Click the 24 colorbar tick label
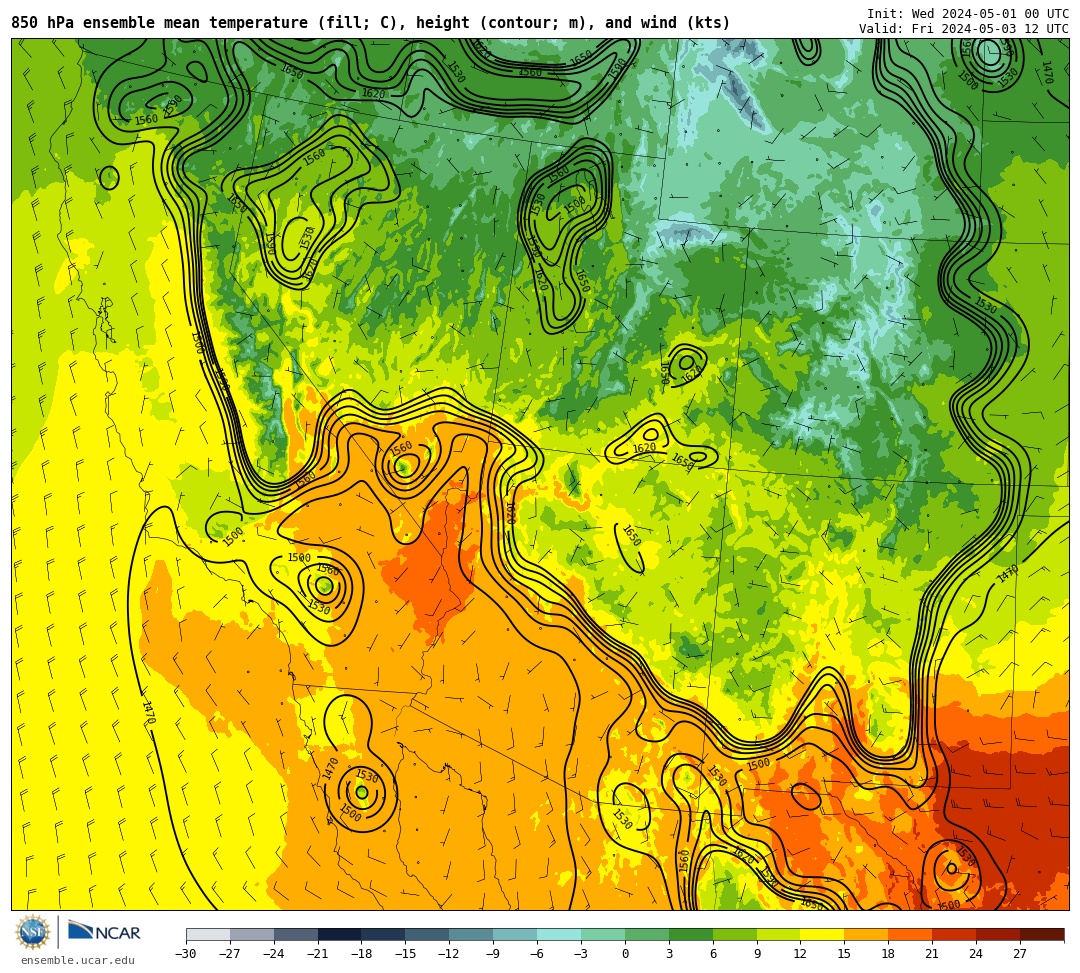 [976, 954]
